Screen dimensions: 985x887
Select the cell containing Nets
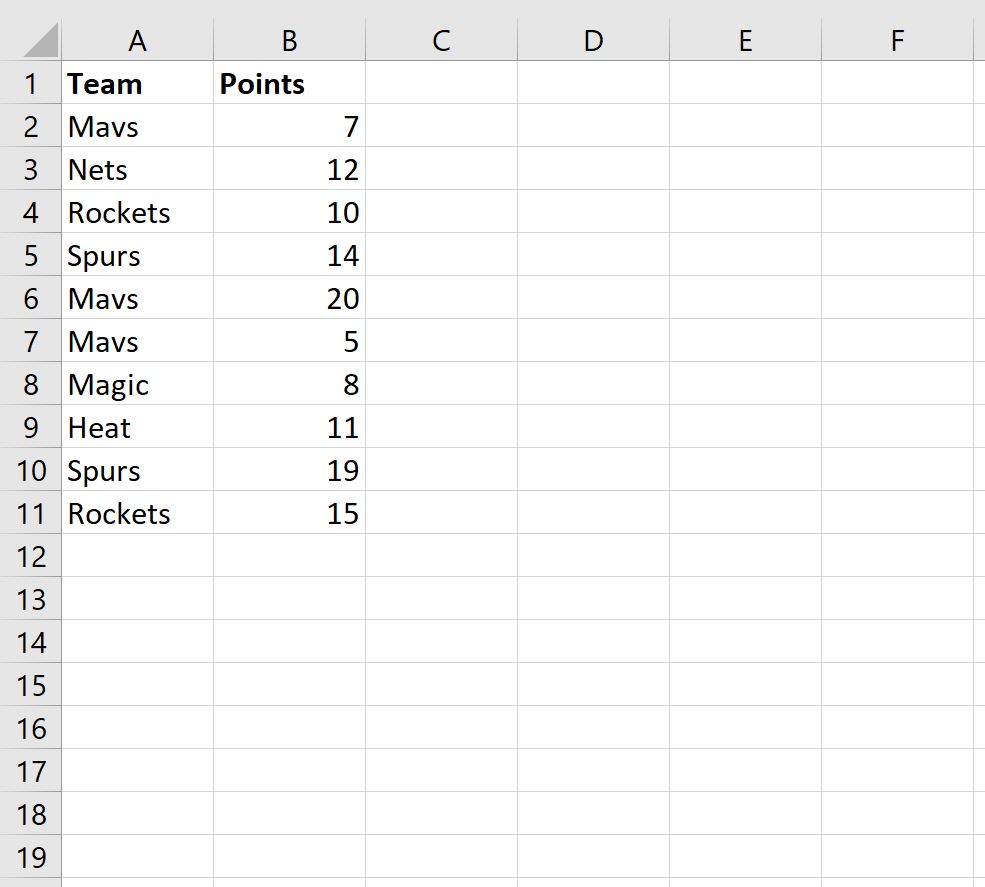click(x=138, y=169)
